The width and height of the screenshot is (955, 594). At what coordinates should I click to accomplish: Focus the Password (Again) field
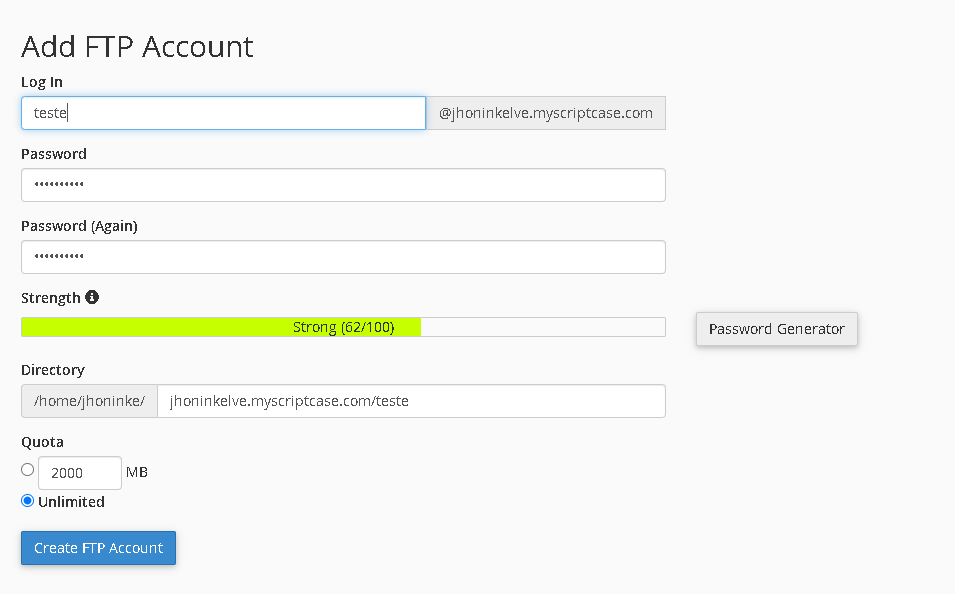point(344,256)
